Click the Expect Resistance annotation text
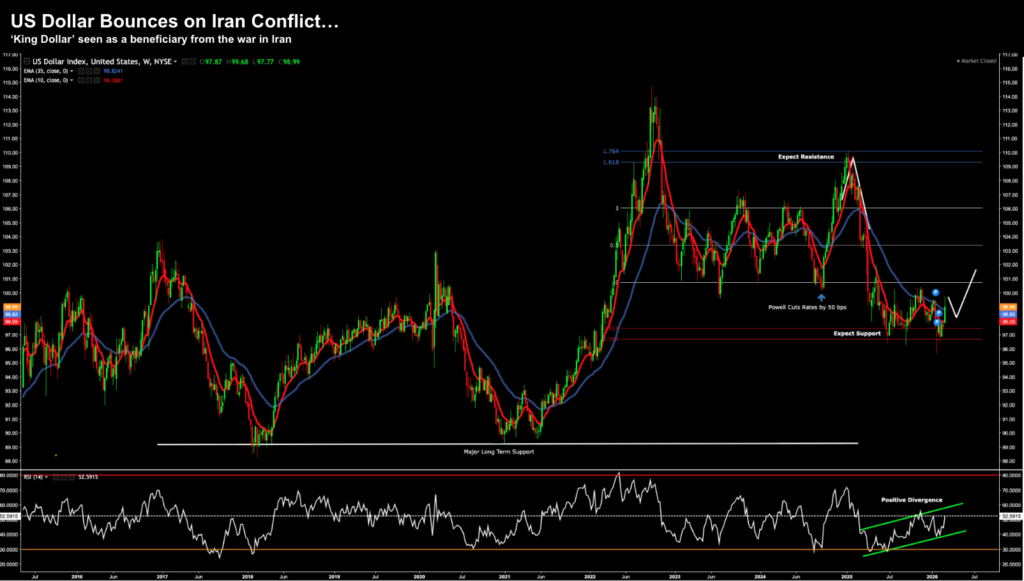This screenshot has width=1024, height=581. click(x=807, y=158)
